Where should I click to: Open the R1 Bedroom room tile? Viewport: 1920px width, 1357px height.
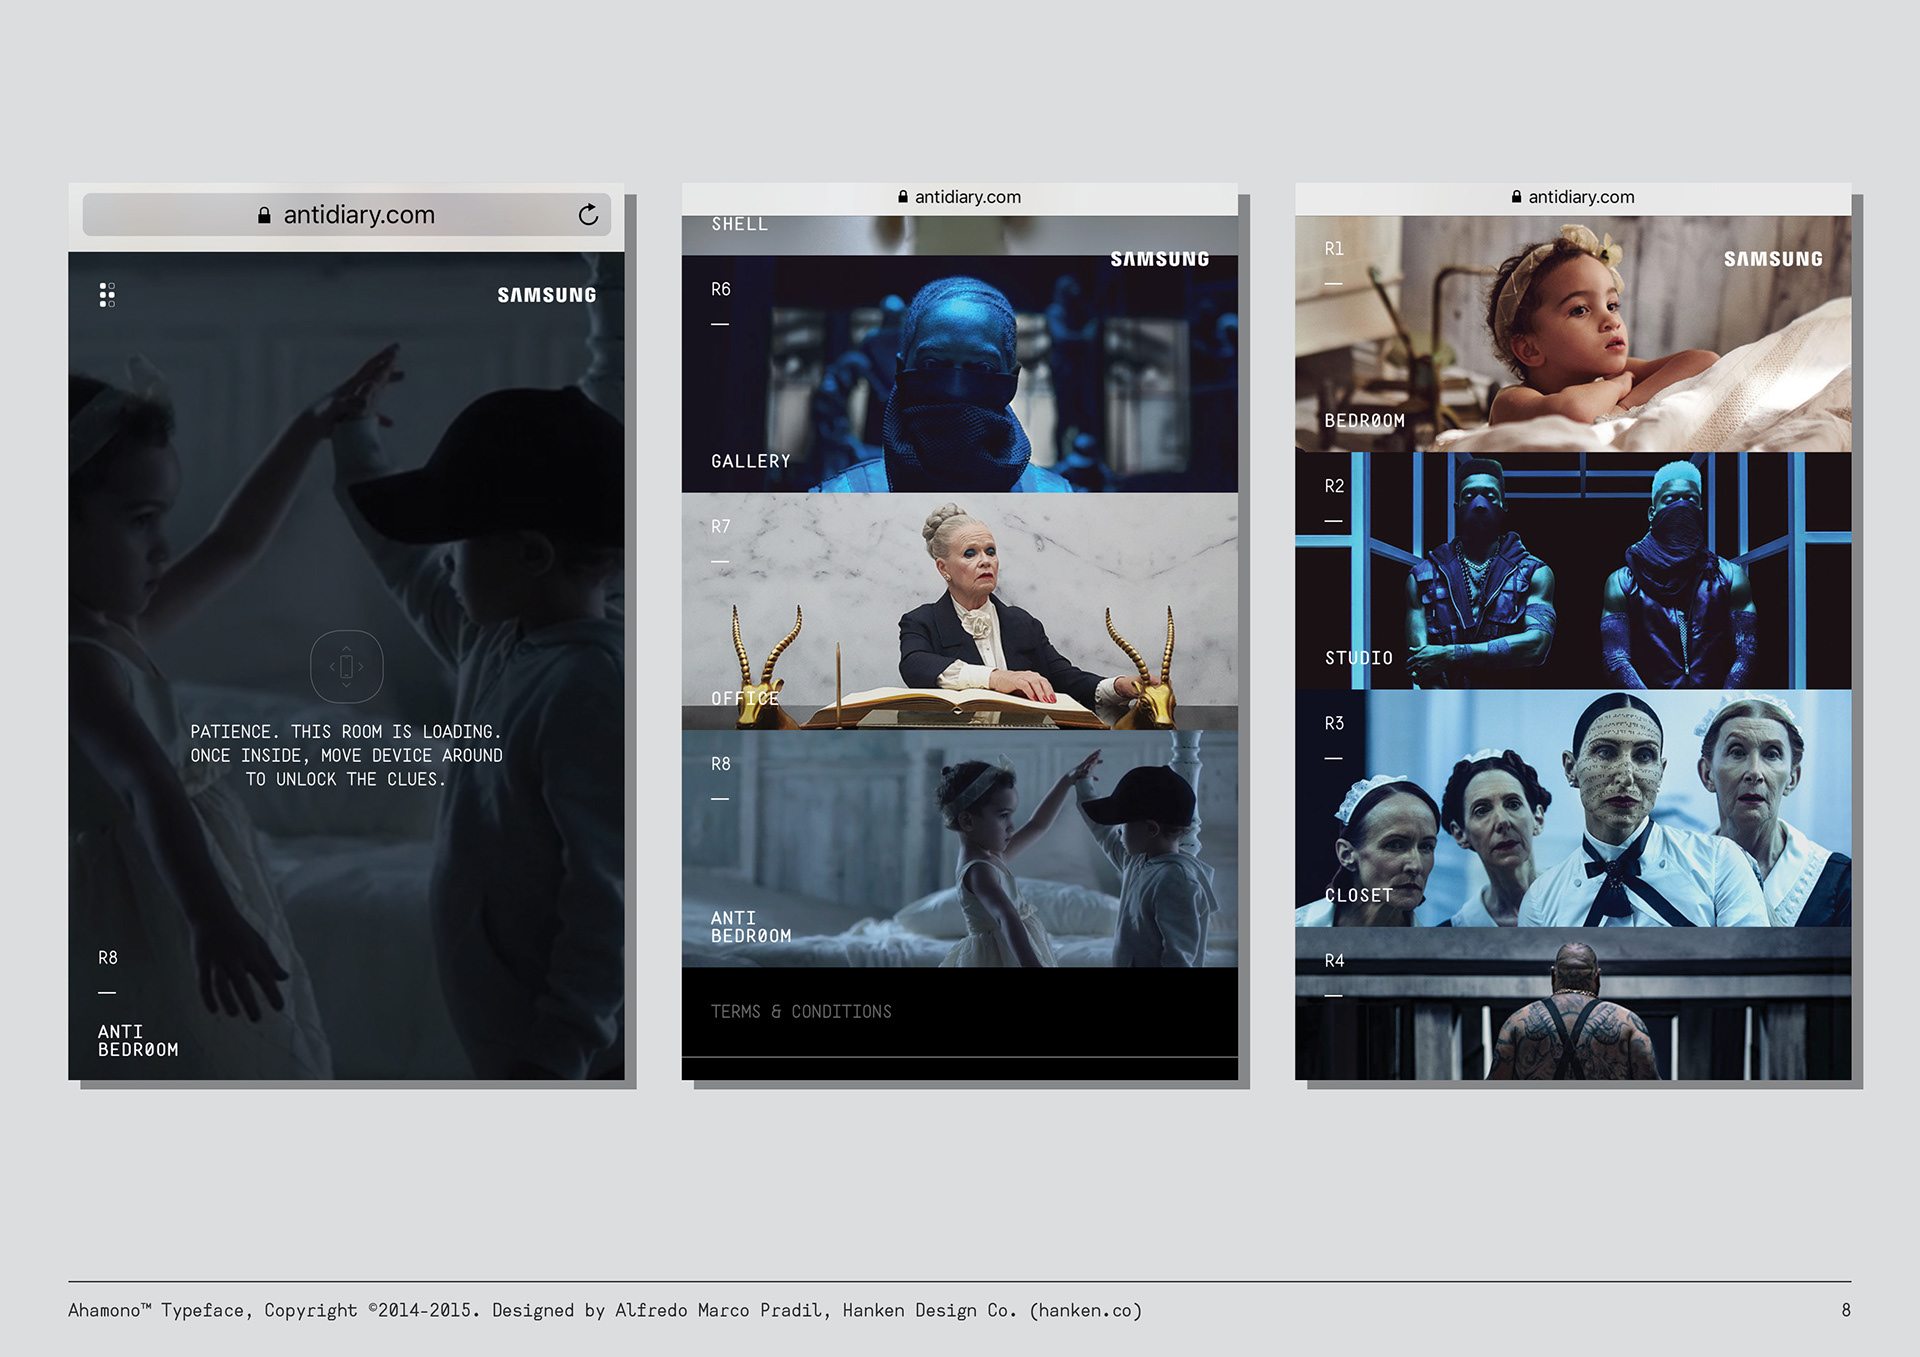1572,334
